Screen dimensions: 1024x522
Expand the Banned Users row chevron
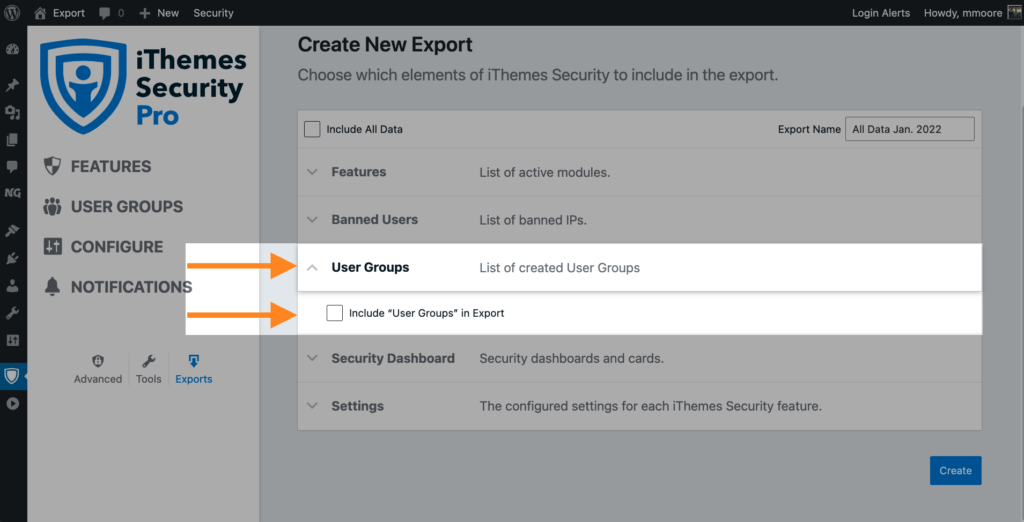pos(312,220)
